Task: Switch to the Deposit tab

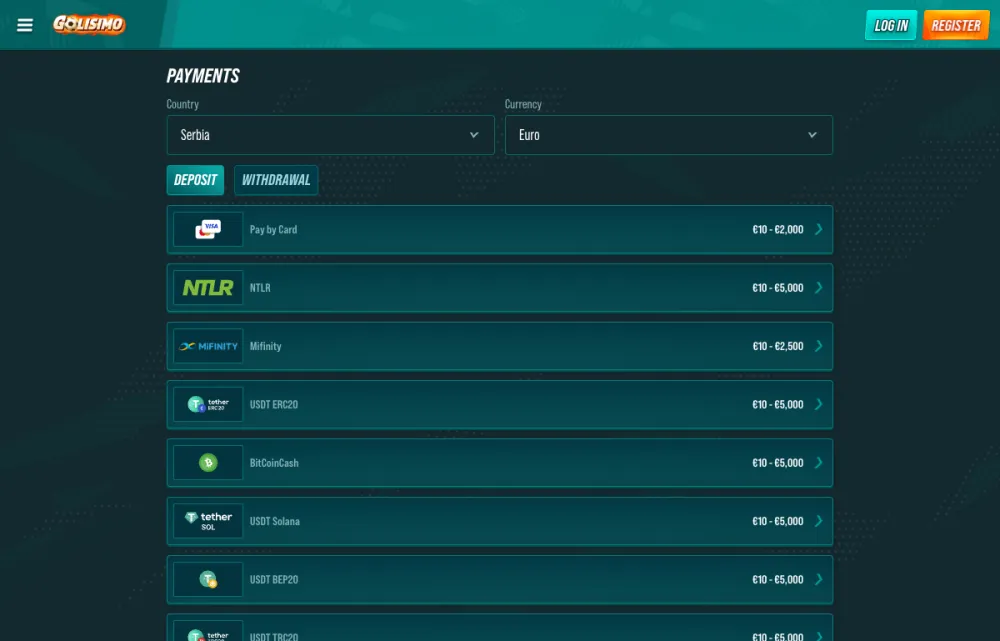Action: (x=195, y=180)
